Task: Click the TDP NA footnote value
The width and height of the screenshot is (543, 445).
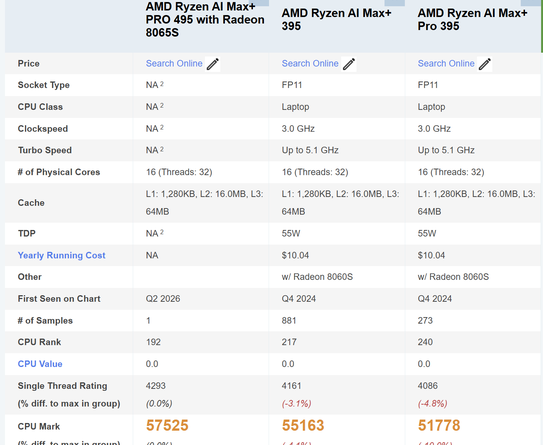Action: pyautogui.click(x=154, y=233)
